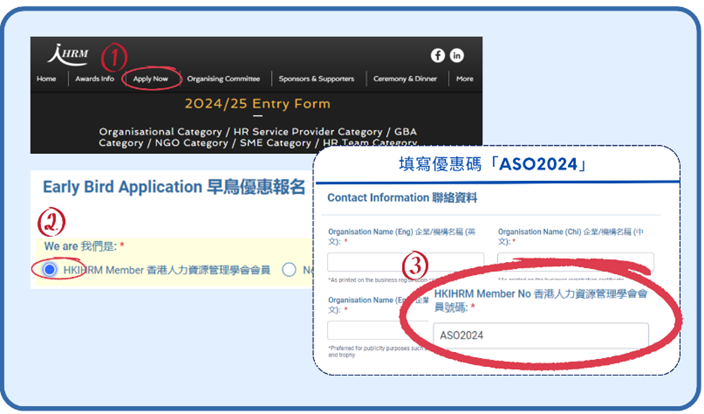The width and height of the screenshot is (704, 414).
Task: Open Ceremony & Dinner menu
Action: pos(405,79)
